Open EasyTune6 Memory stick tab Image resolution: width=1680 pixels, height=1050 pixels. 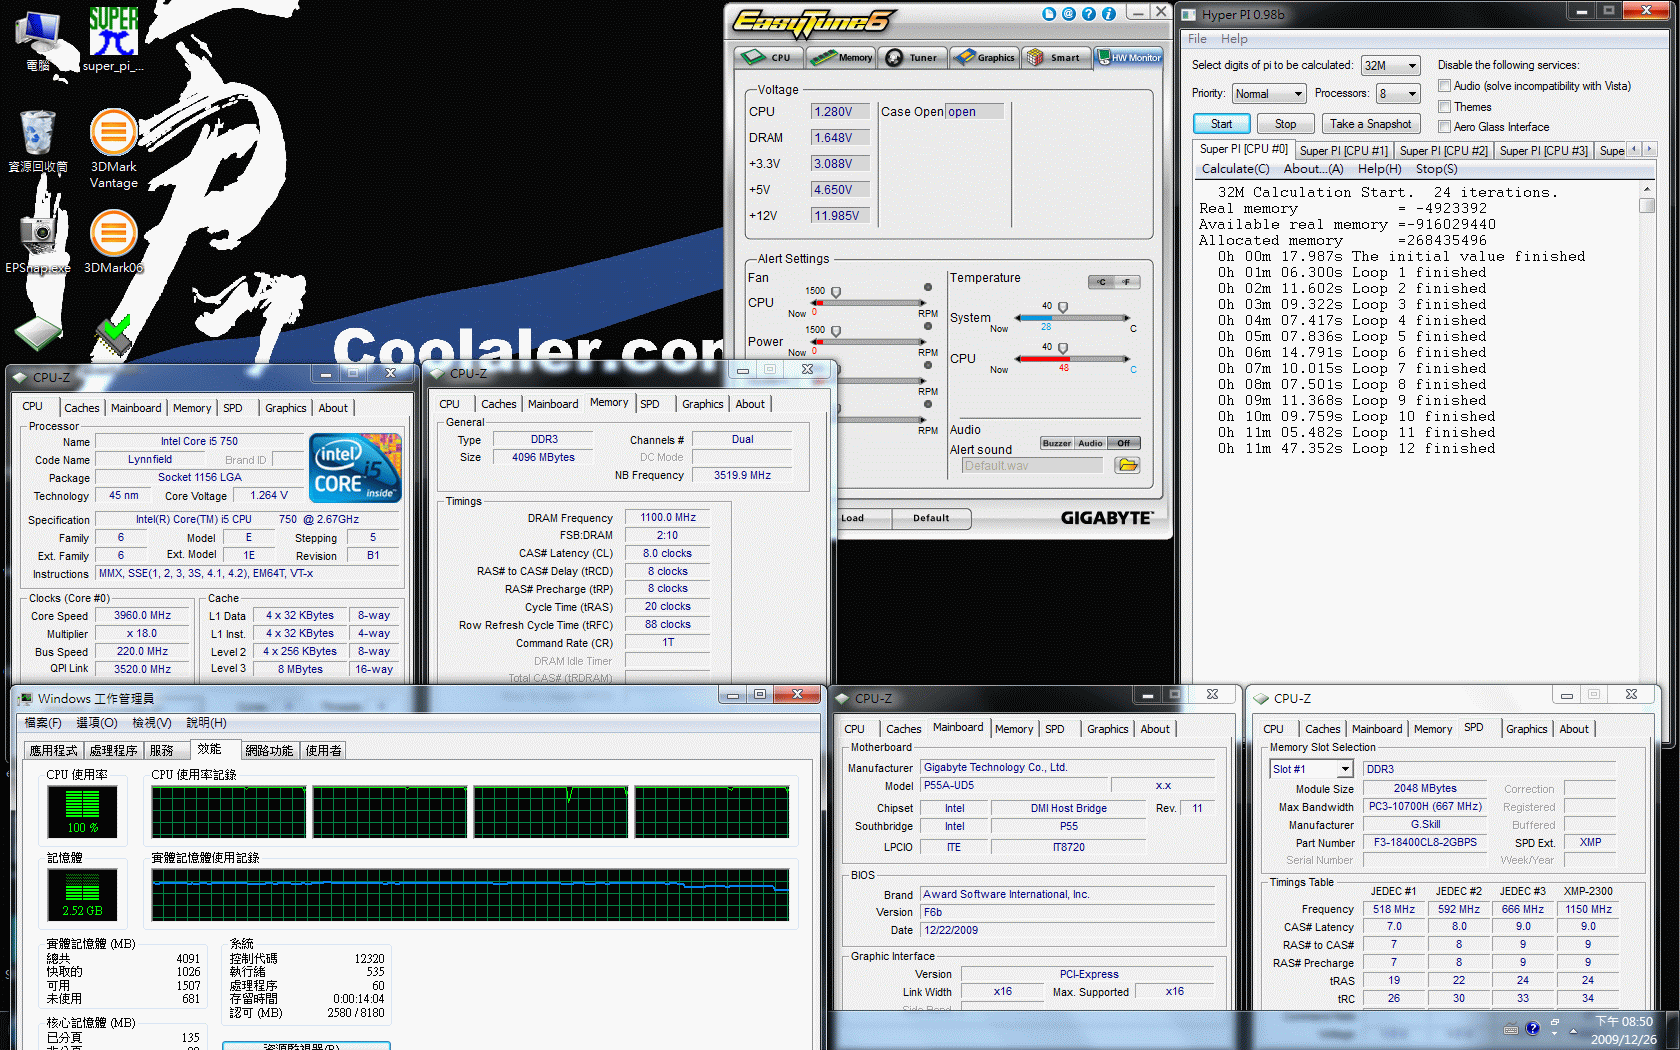tap(841, 57)
